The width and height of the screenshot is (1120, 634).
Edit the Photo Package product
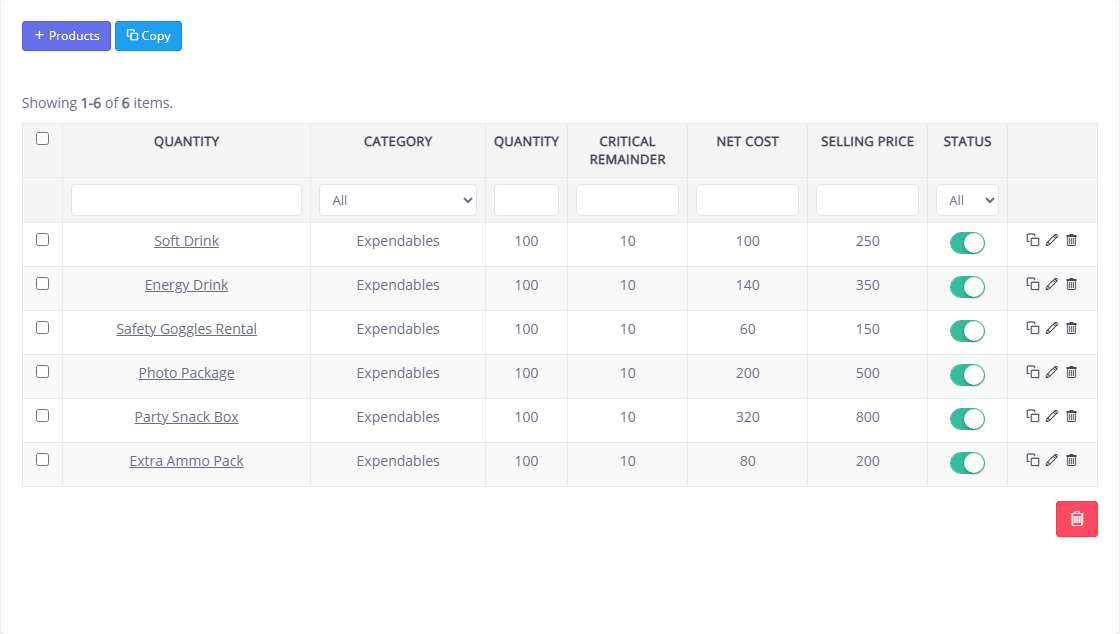pos(1051,372)
